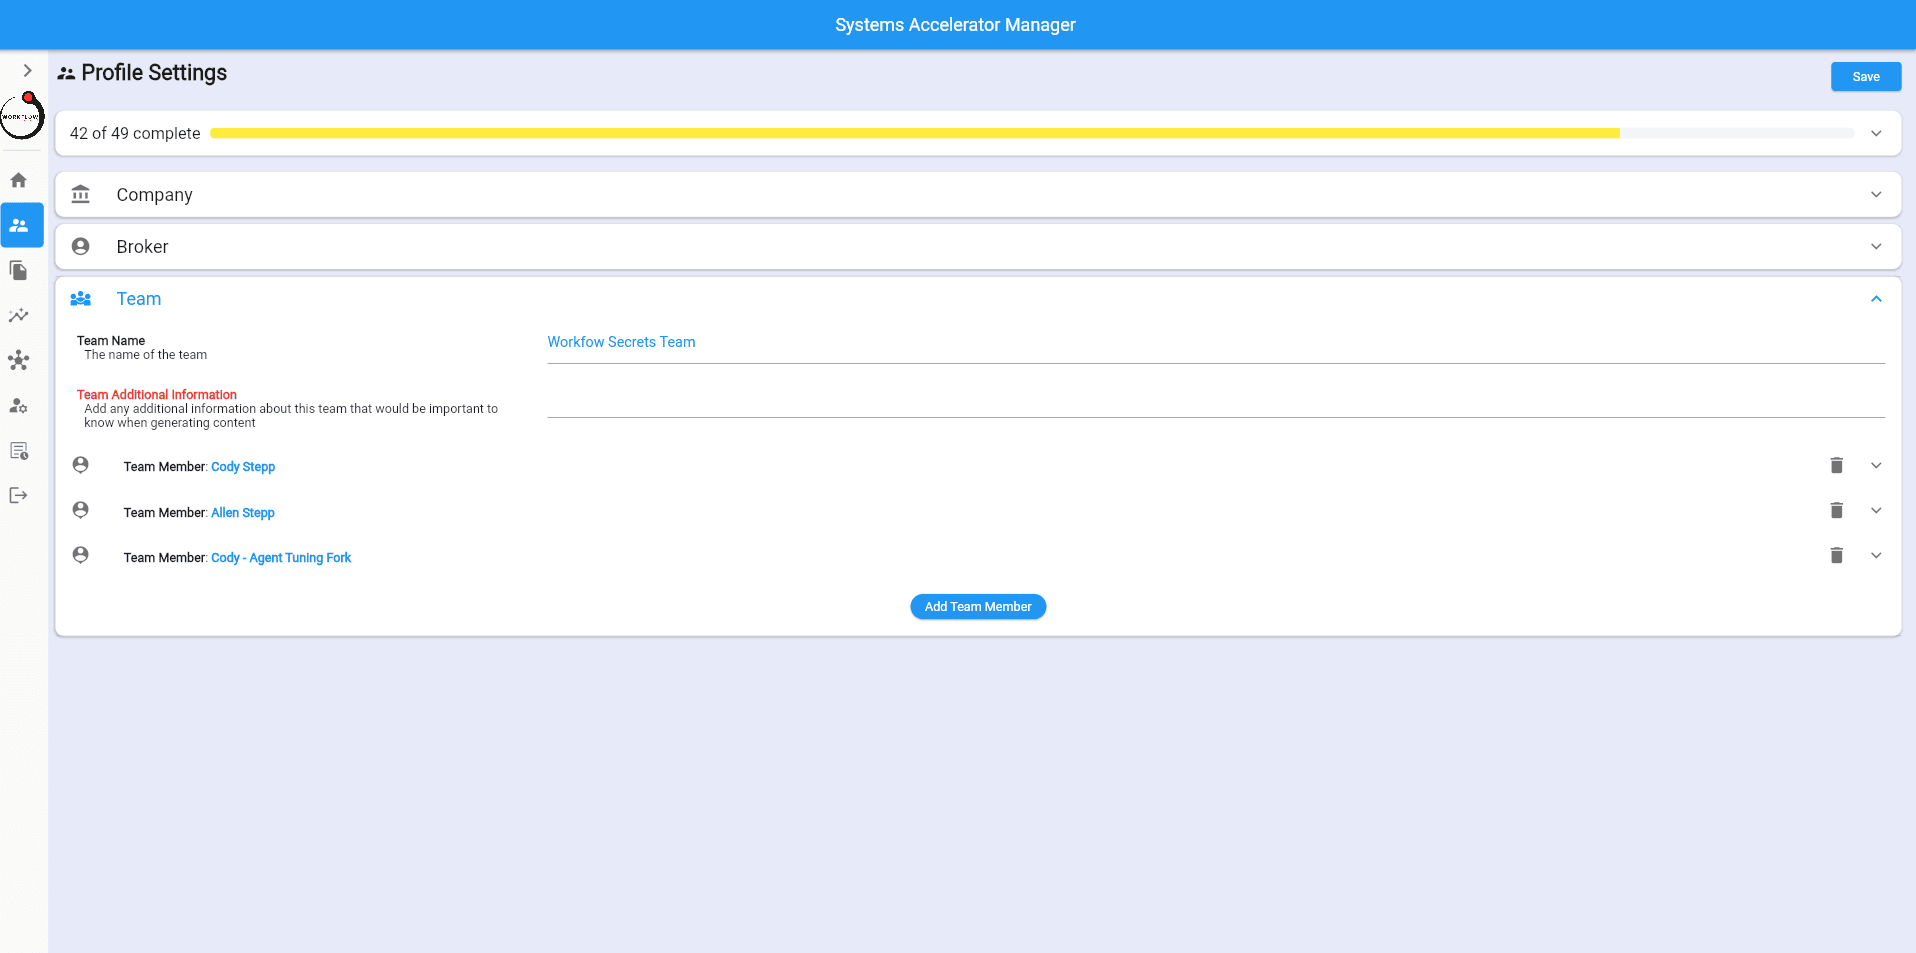
Task: Click the Team Name input field
Action: click(x=1215, y=343)
